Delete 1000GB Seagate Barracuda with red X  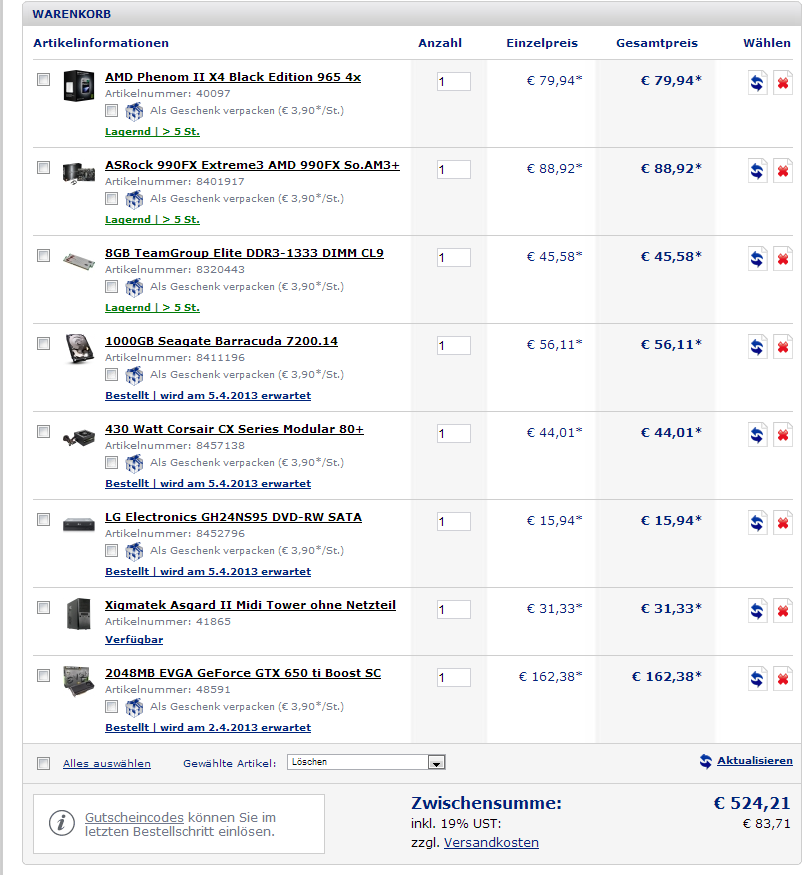(x=783, y=347)
